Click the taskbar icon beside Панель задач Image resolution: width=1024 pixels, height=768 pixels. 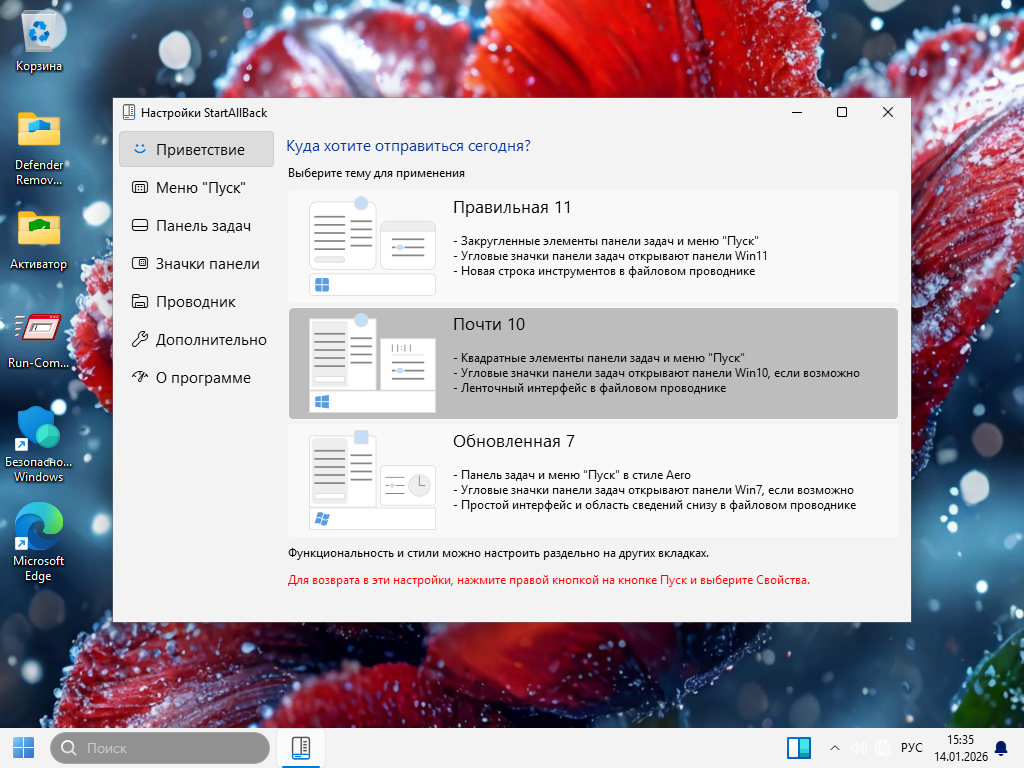[140, 225]
